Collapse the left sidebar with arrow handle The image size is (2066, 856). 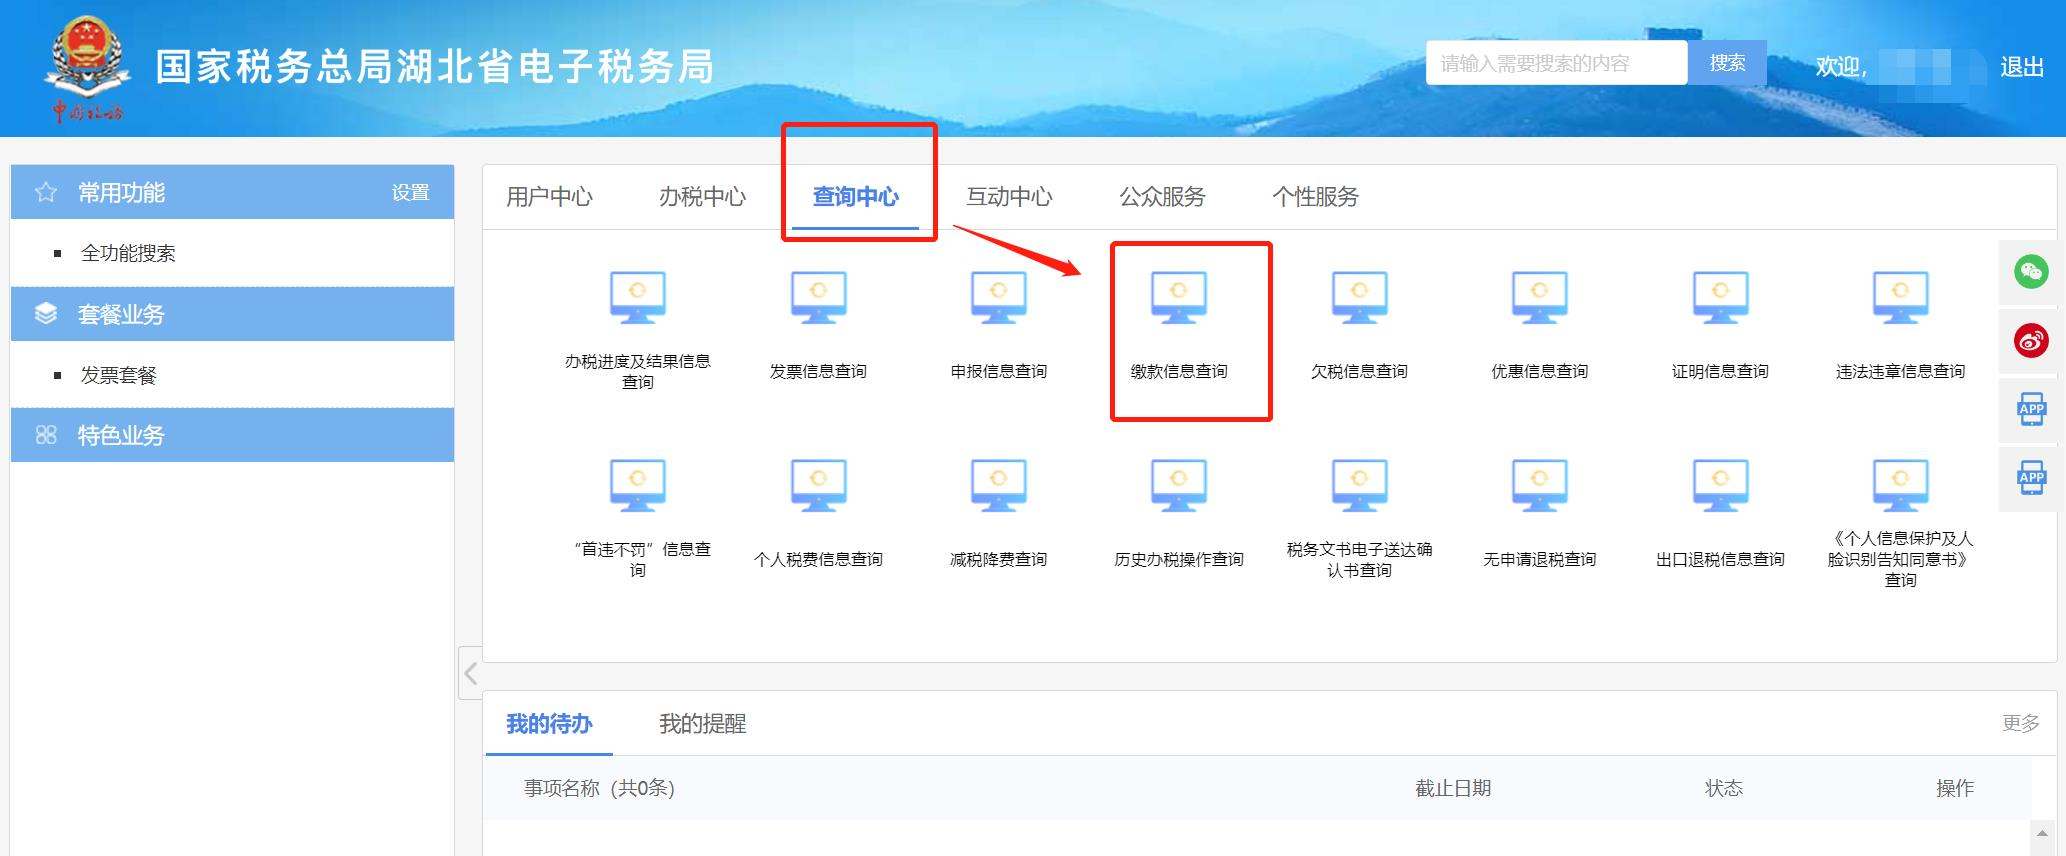470,673
